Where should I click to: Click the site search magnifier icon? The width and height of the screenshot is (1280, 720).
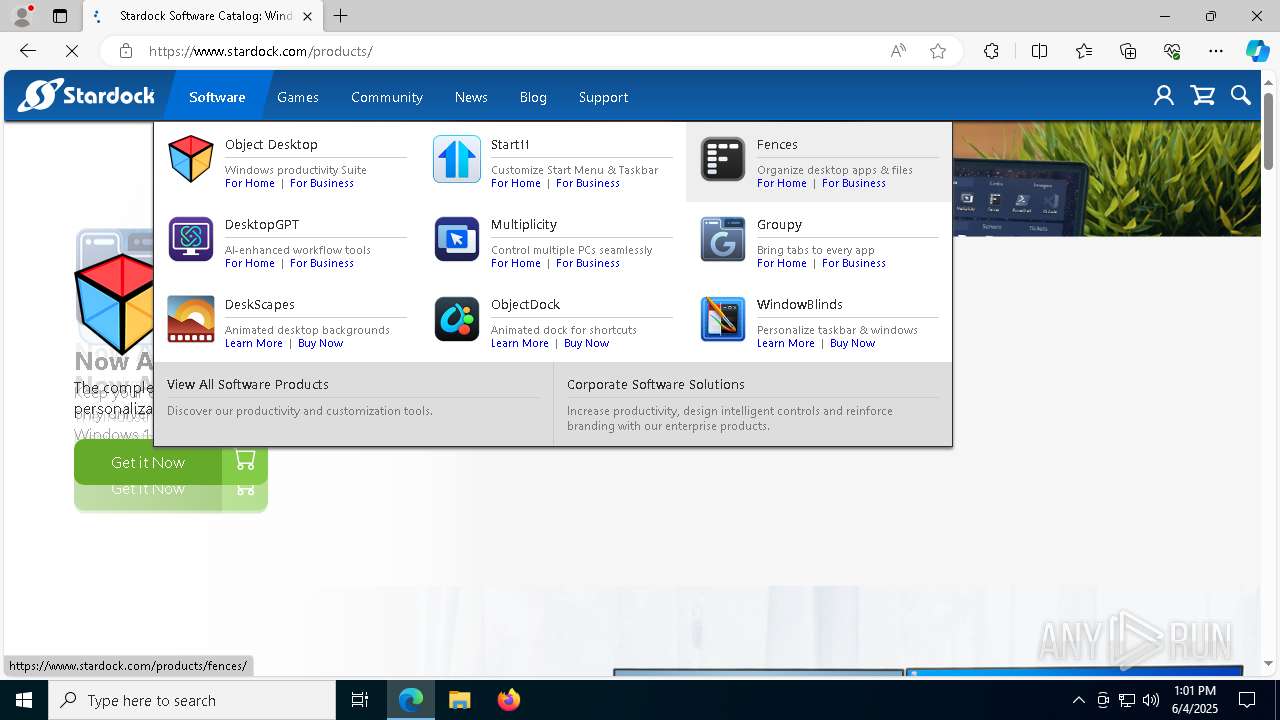(x=1241, y=96)
